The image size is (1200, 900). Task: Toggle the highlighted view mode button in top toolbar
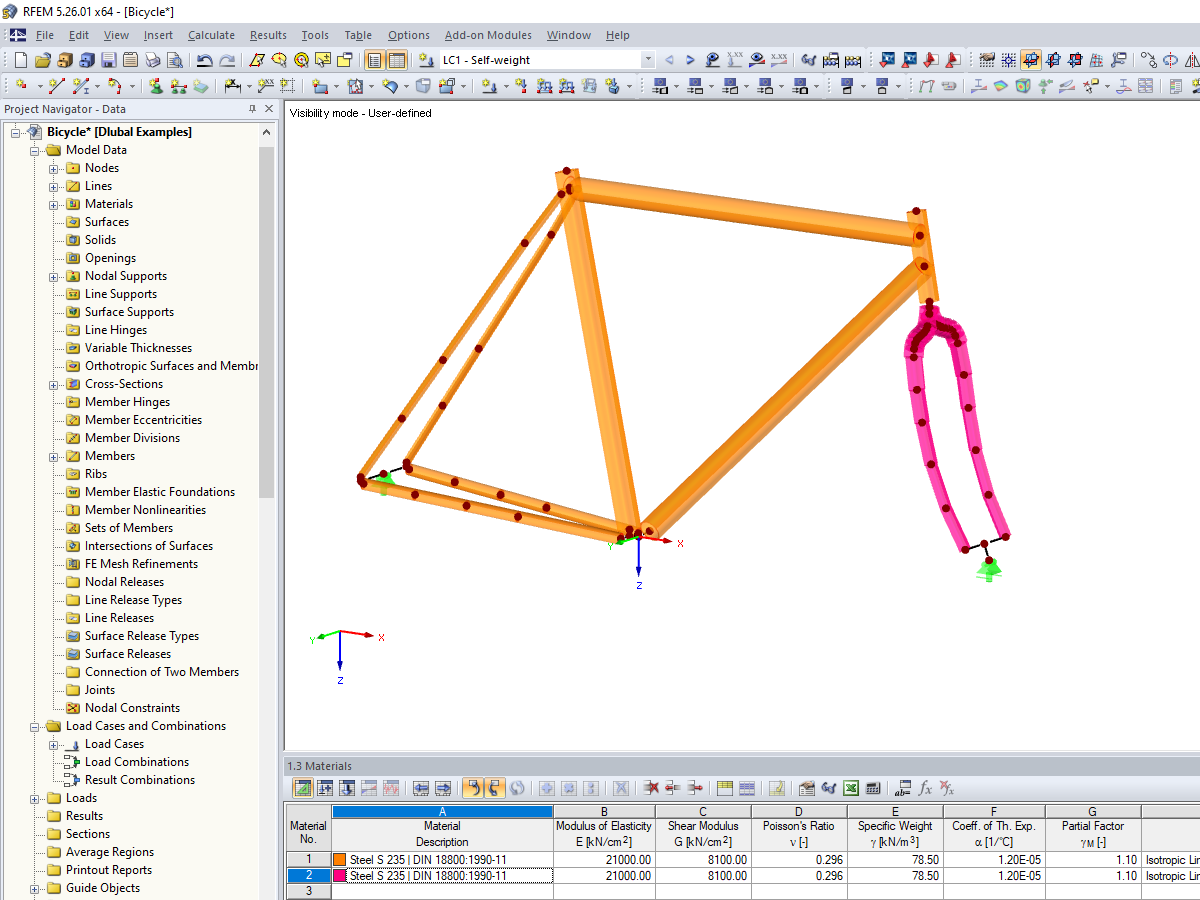tap(1031, 60)
